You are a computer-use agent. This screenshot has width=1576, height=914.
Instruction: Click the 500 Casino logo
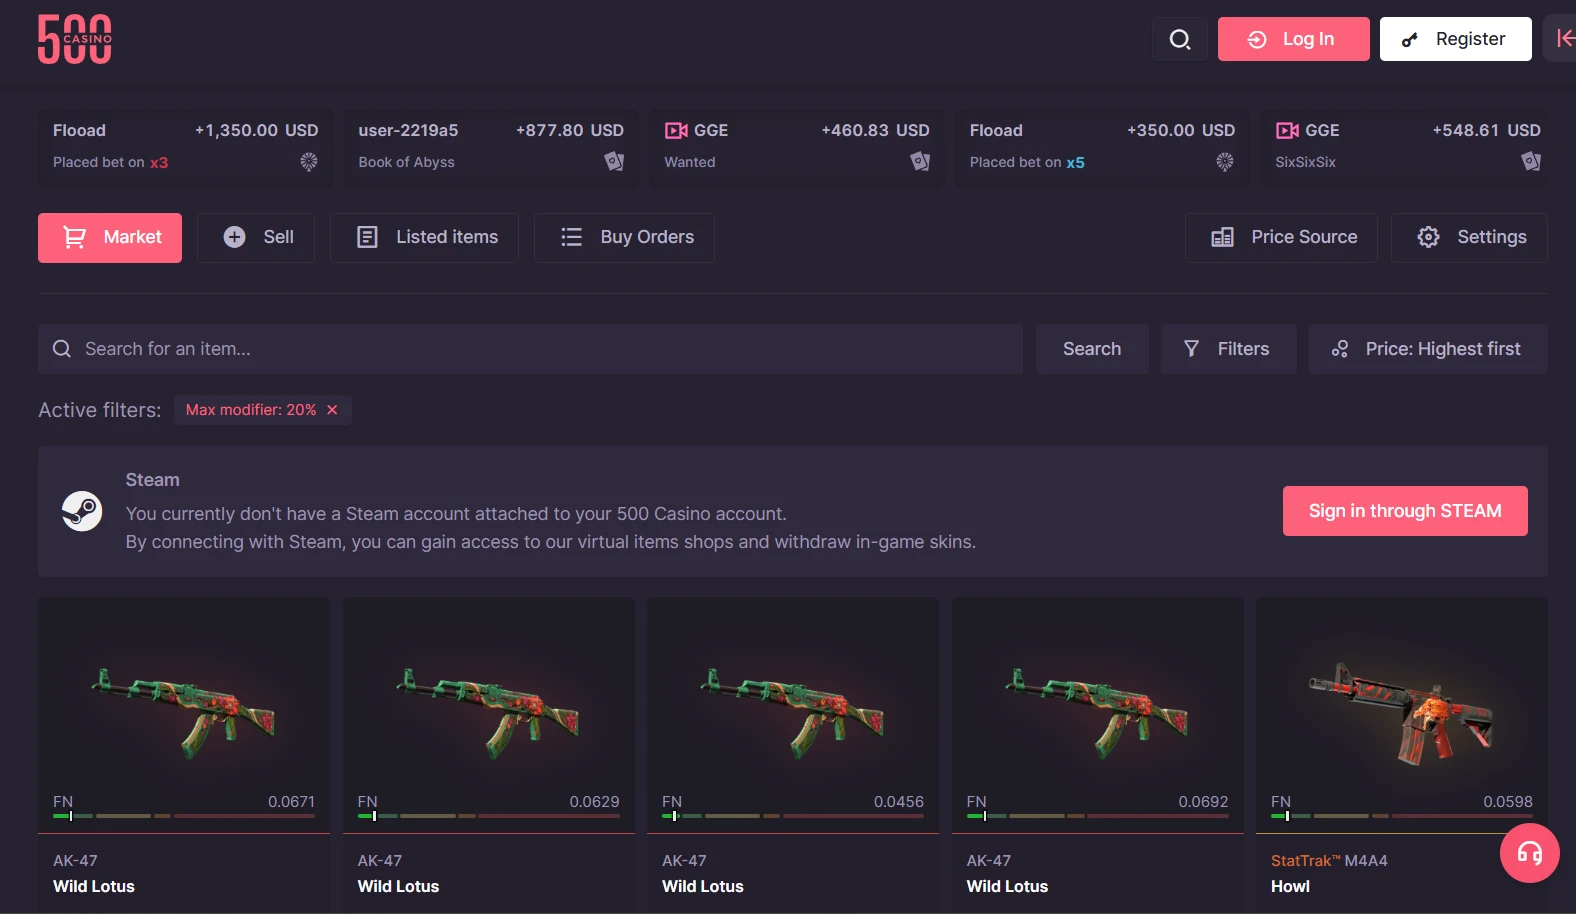[75, 39]
